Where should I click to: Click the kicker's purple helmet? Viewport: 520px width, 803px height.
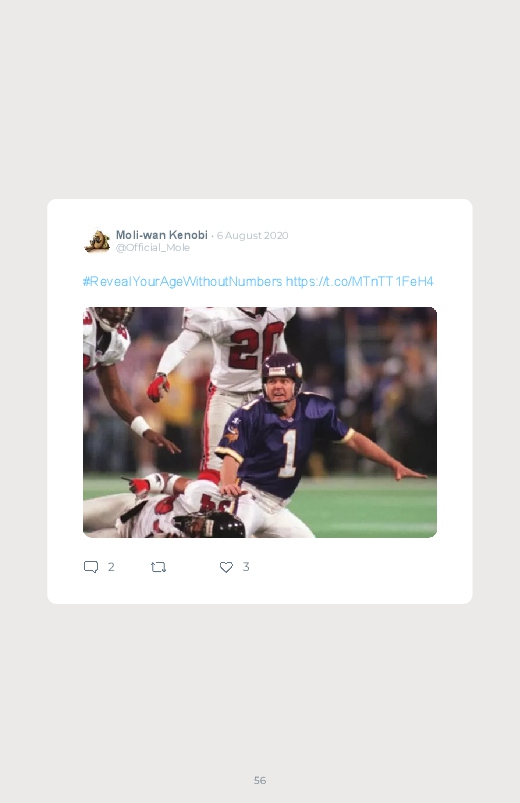click(x=281, y=371)
